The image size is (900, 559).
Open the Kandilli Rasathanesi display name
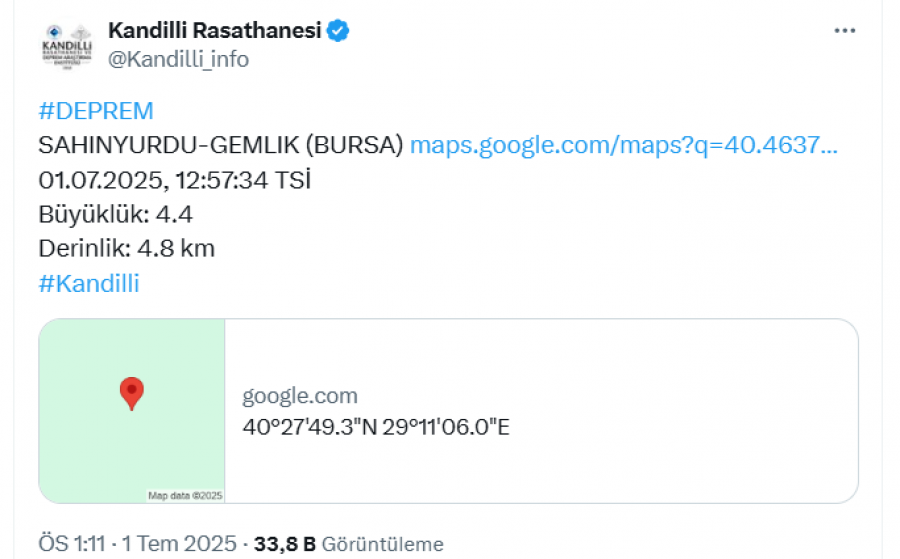tap(215, 30)
